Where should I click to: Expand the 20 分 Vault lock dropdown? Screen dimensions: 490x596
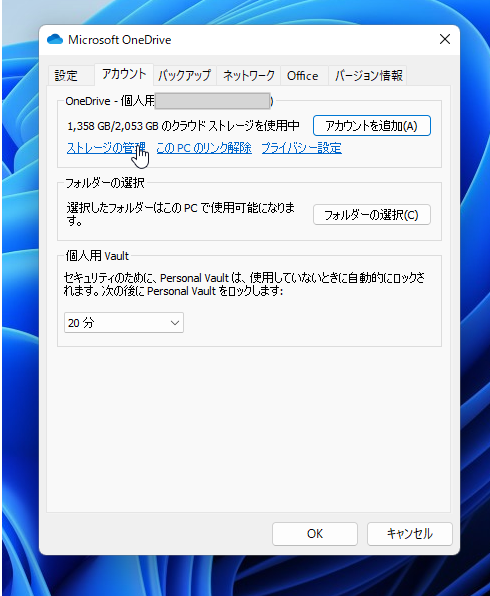tap(124, 323)
